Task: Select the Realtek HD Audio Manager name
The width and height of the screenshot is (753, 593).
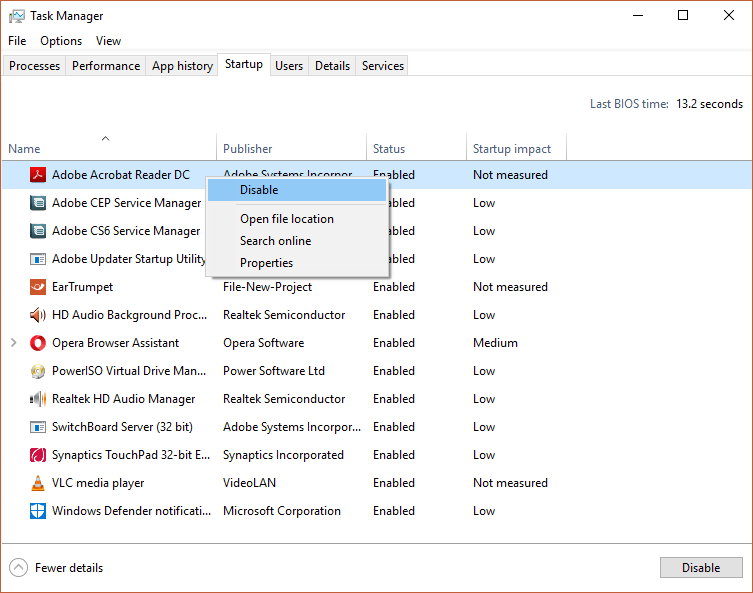Action: pyautogui.click(x=123, y=399)
